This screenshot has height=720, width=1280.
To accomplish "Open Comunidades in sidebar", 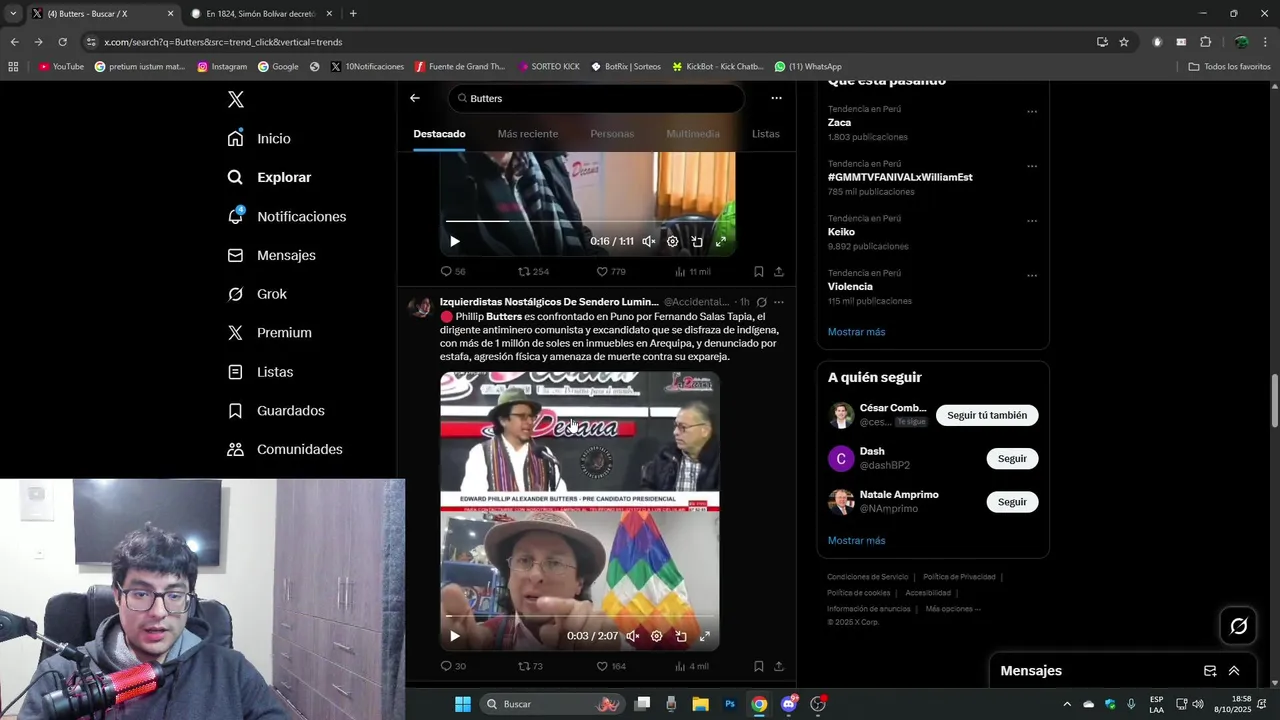I will [x=285, y=450].
